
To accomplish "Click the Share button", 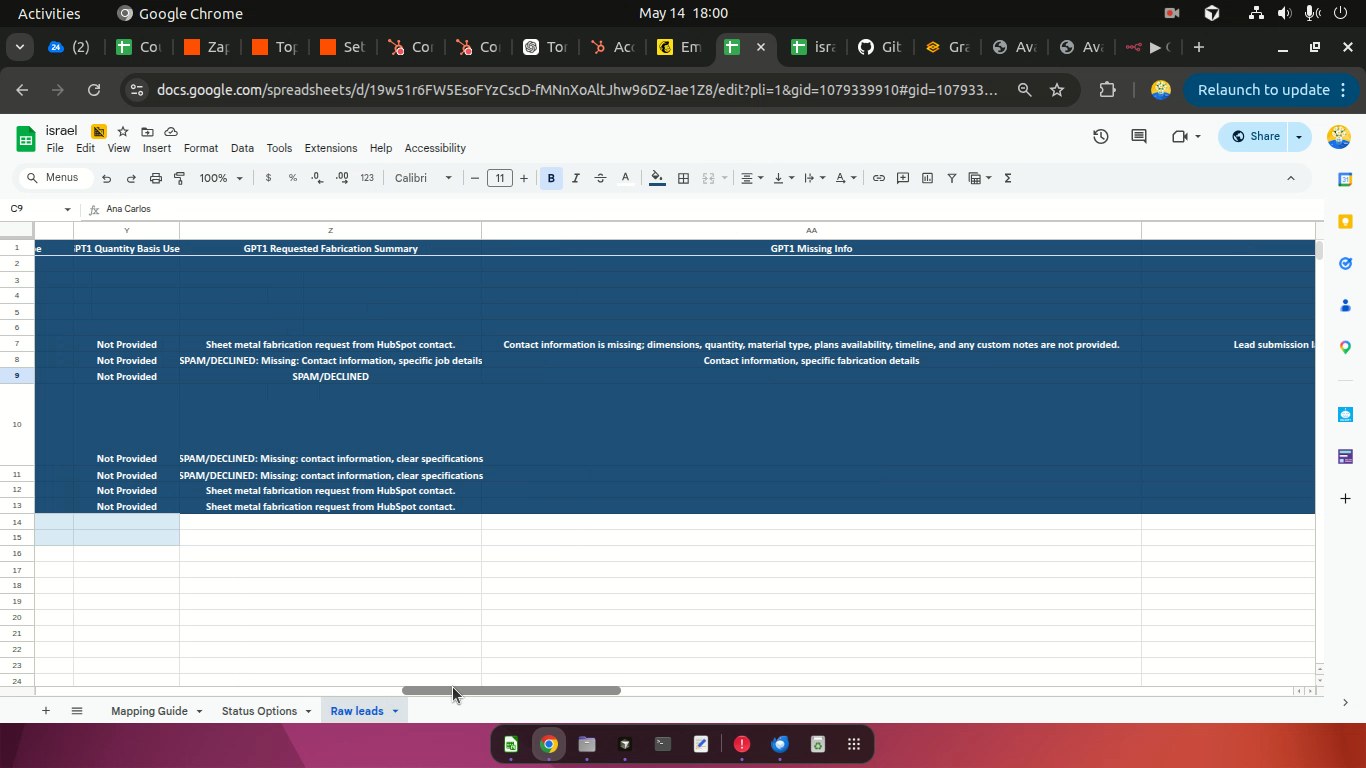I will [1254, 137].
